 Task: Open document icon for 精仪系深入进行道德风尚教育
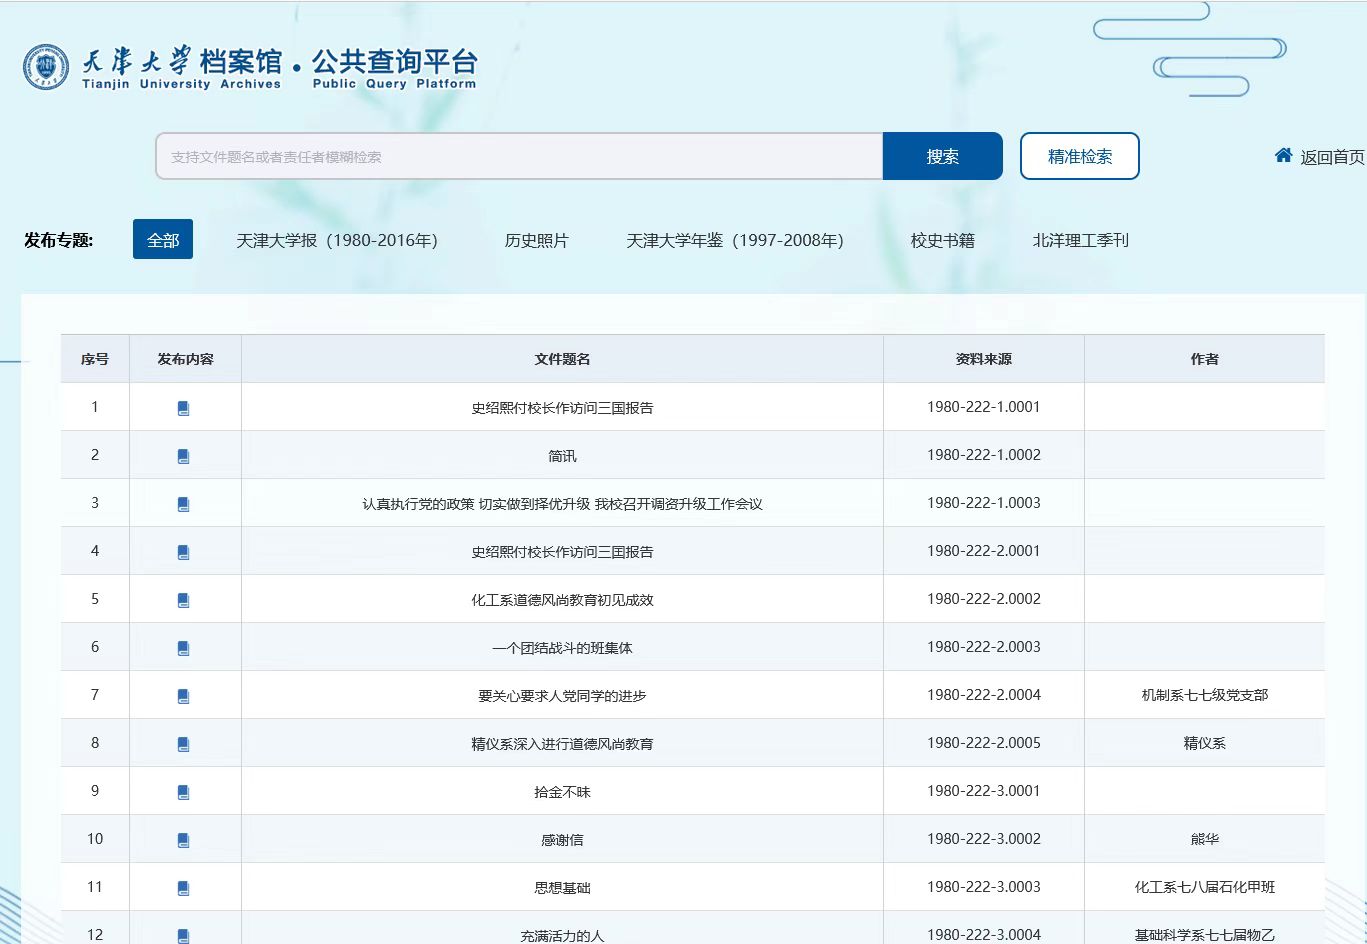(183, 744)
